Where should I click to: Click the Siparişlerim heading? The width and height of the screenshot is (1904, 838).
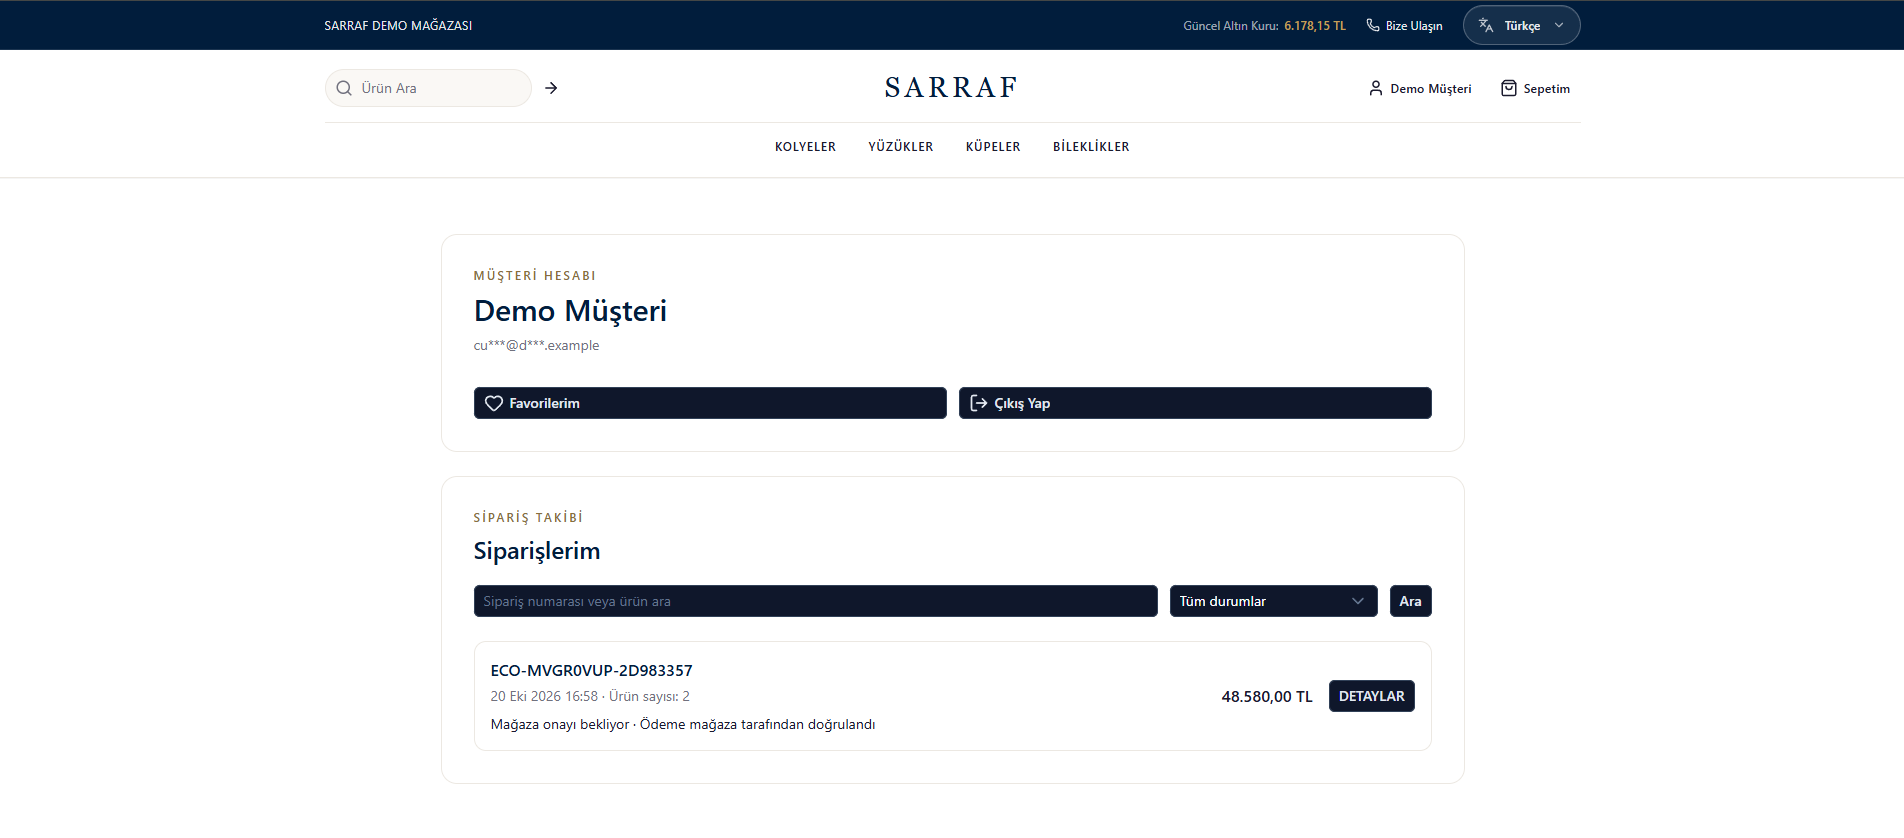537,551
